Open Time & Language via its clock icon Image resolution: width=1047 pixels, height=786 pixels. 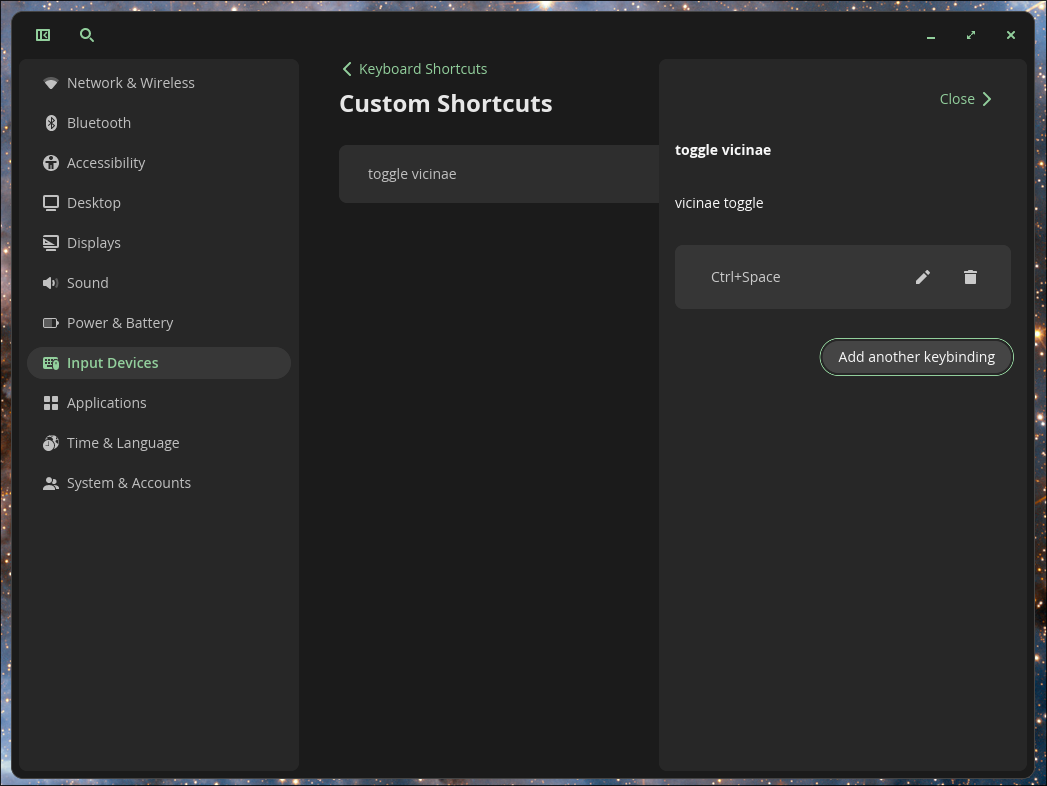click(51, 443)
